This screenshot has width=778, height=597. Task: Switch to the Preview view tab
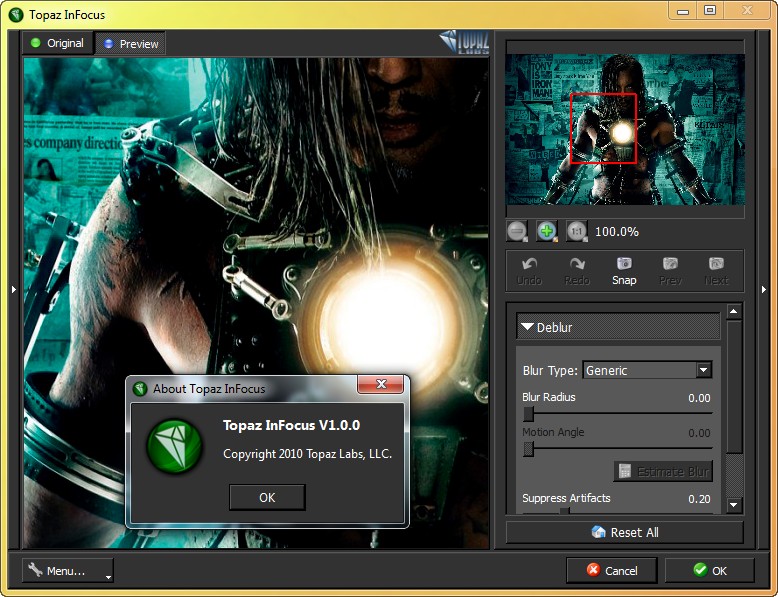[130, 44]
